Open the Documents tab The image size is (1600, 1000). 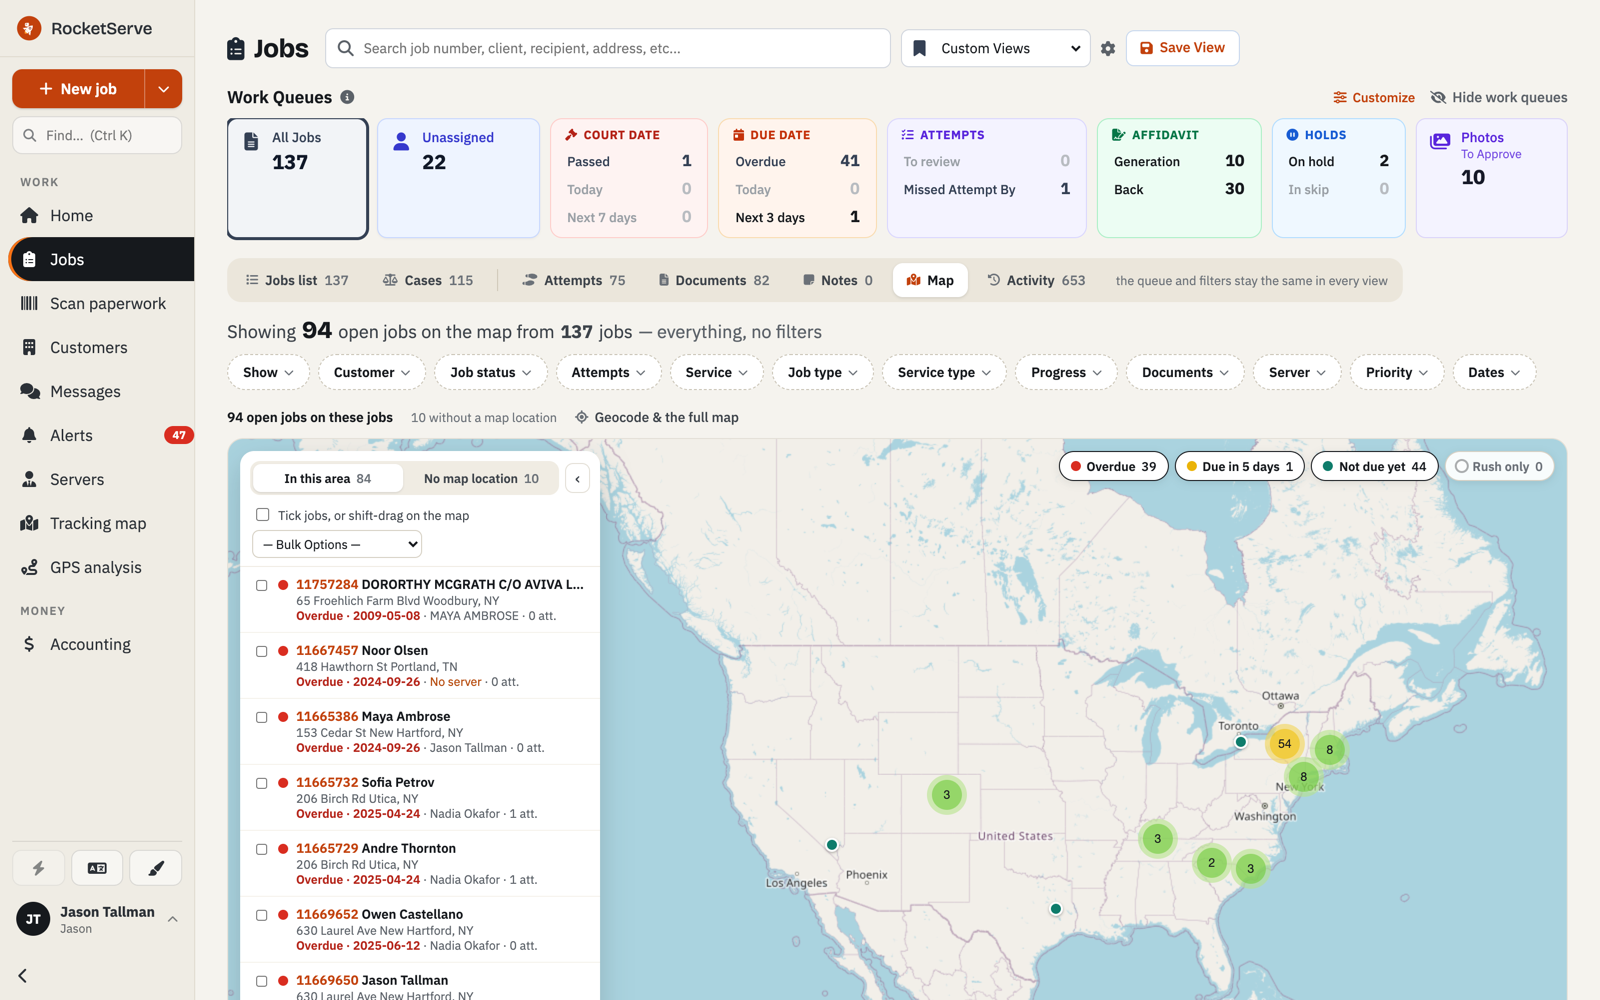point(714,280)
